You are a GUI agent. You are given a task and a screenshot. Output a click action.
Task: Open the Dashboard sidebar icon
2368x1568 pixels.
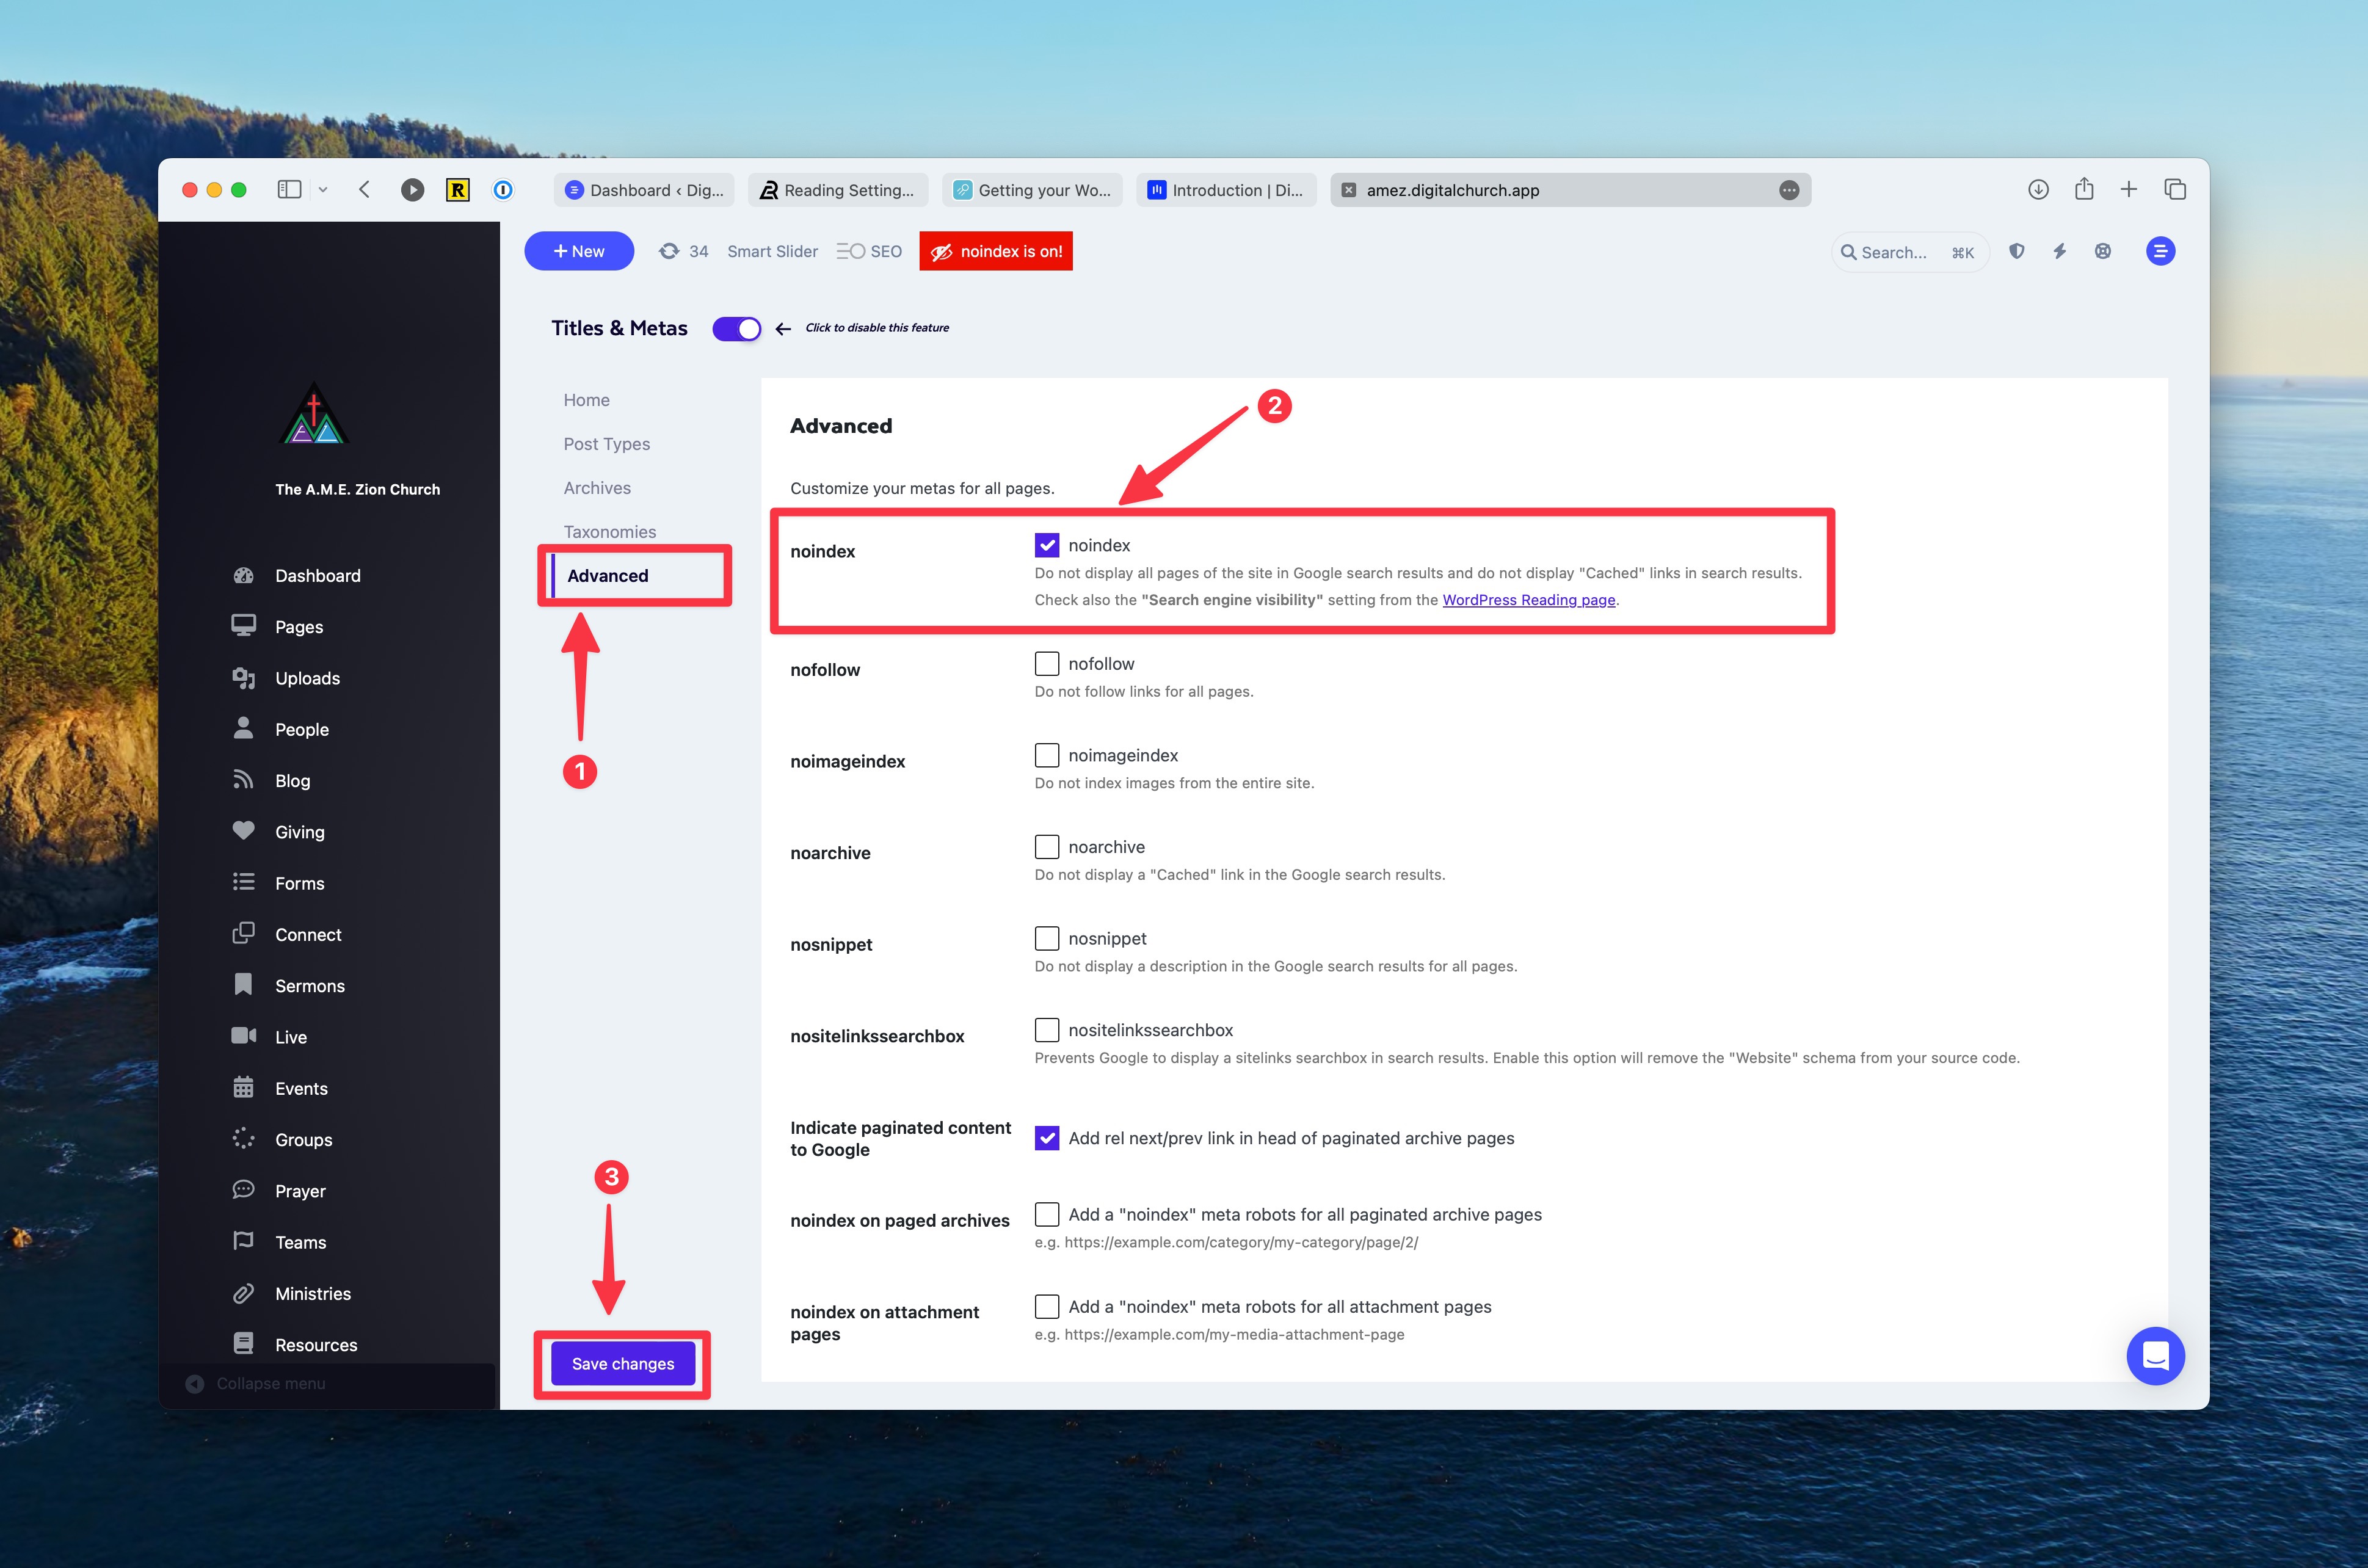click(x=243, y=575)
